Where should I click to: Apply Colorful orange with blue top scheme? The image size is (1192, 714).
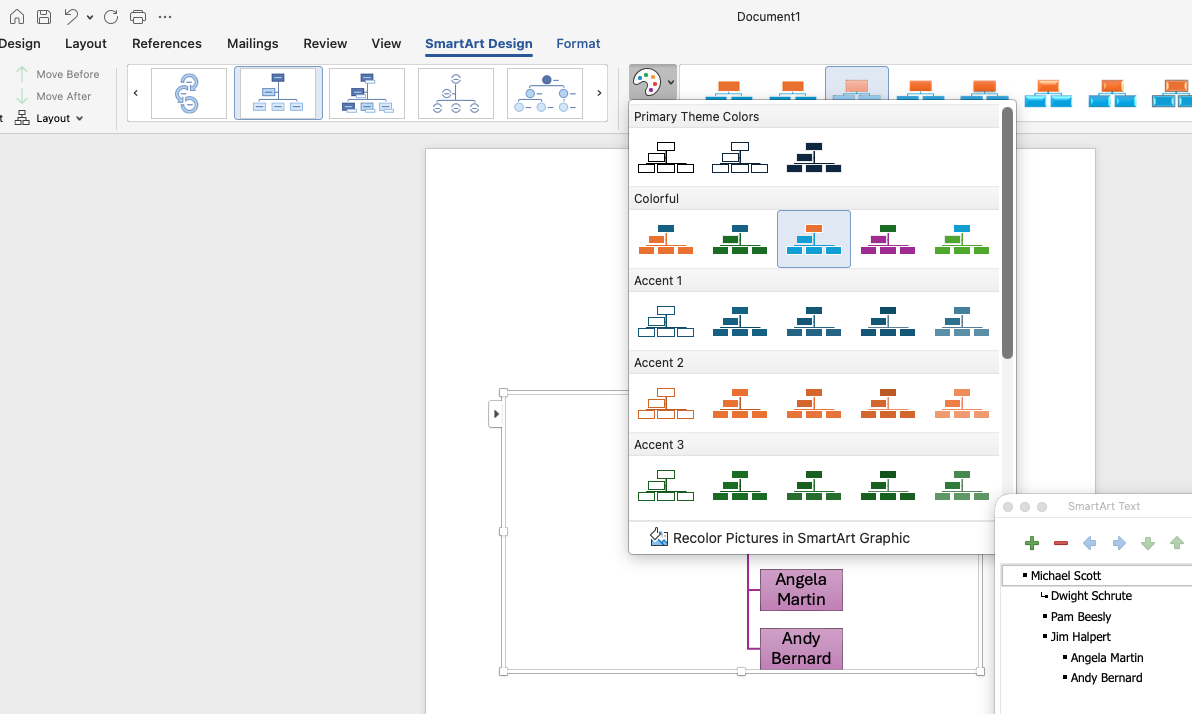666,240
